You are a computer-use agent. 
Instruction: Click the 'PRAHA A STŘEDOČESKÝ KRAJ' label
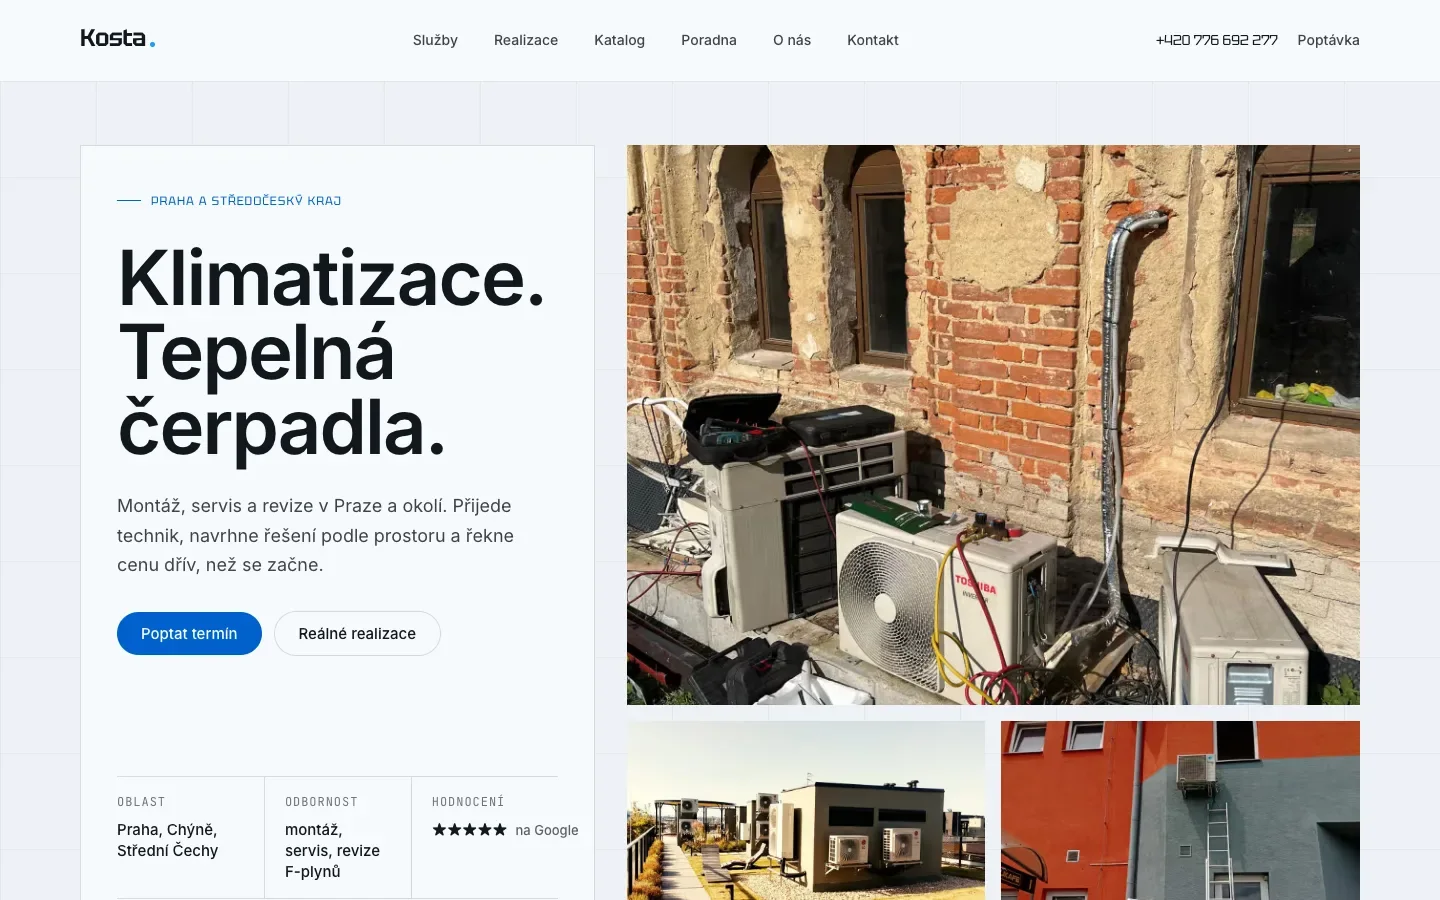(x=246, y=200)
